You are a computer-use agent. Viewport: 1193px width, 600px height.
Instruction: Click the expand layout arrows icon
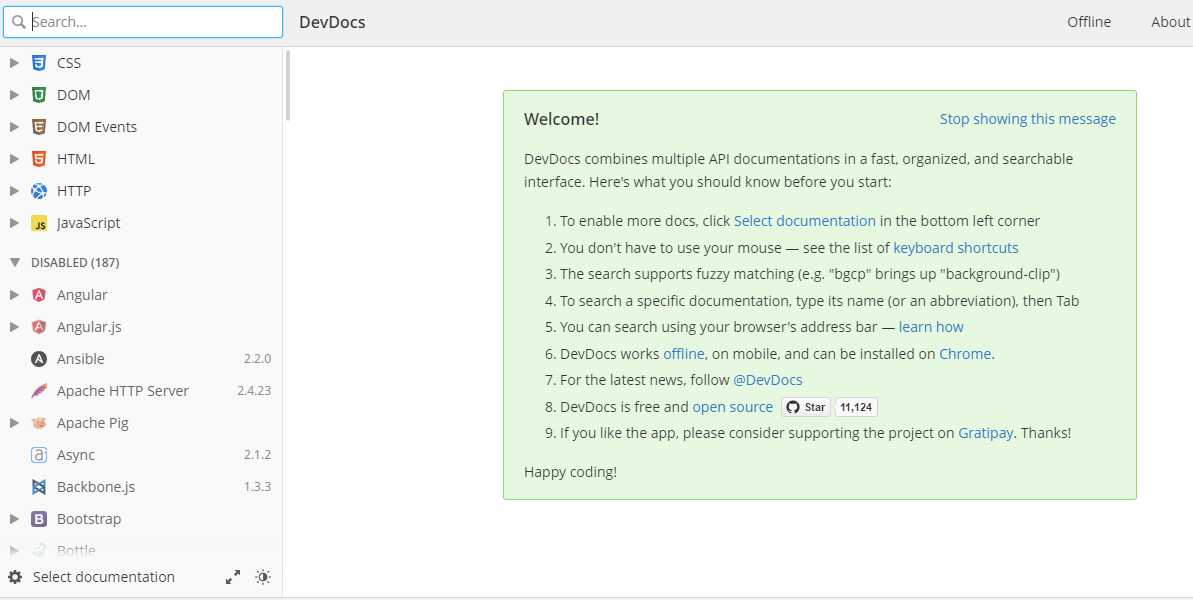233,577
